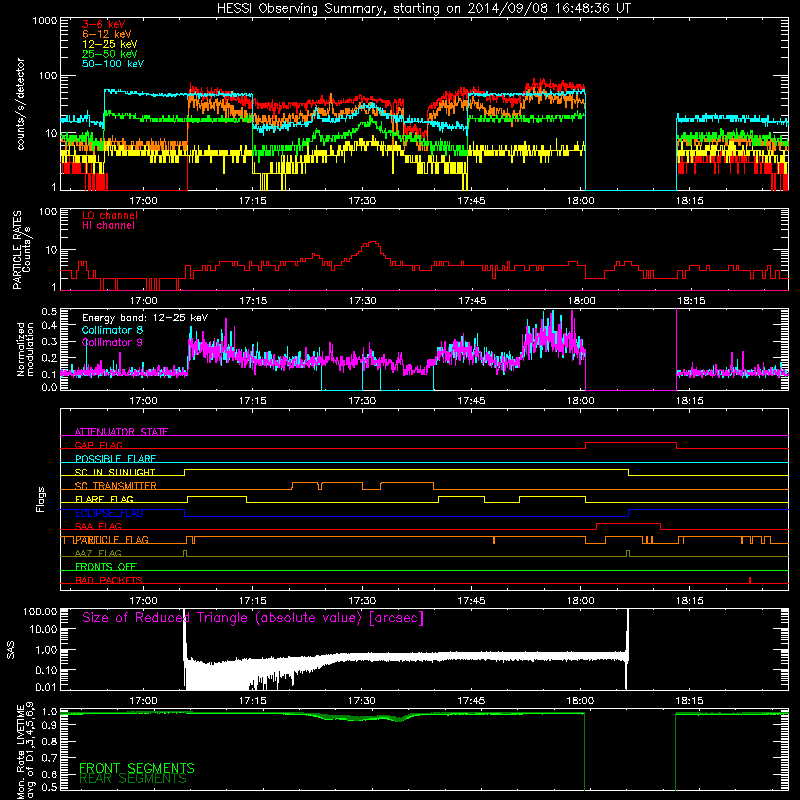Click the SAA FLAG label
The height and width of the screenshot is (800, 800).
(x=98, y=526)
